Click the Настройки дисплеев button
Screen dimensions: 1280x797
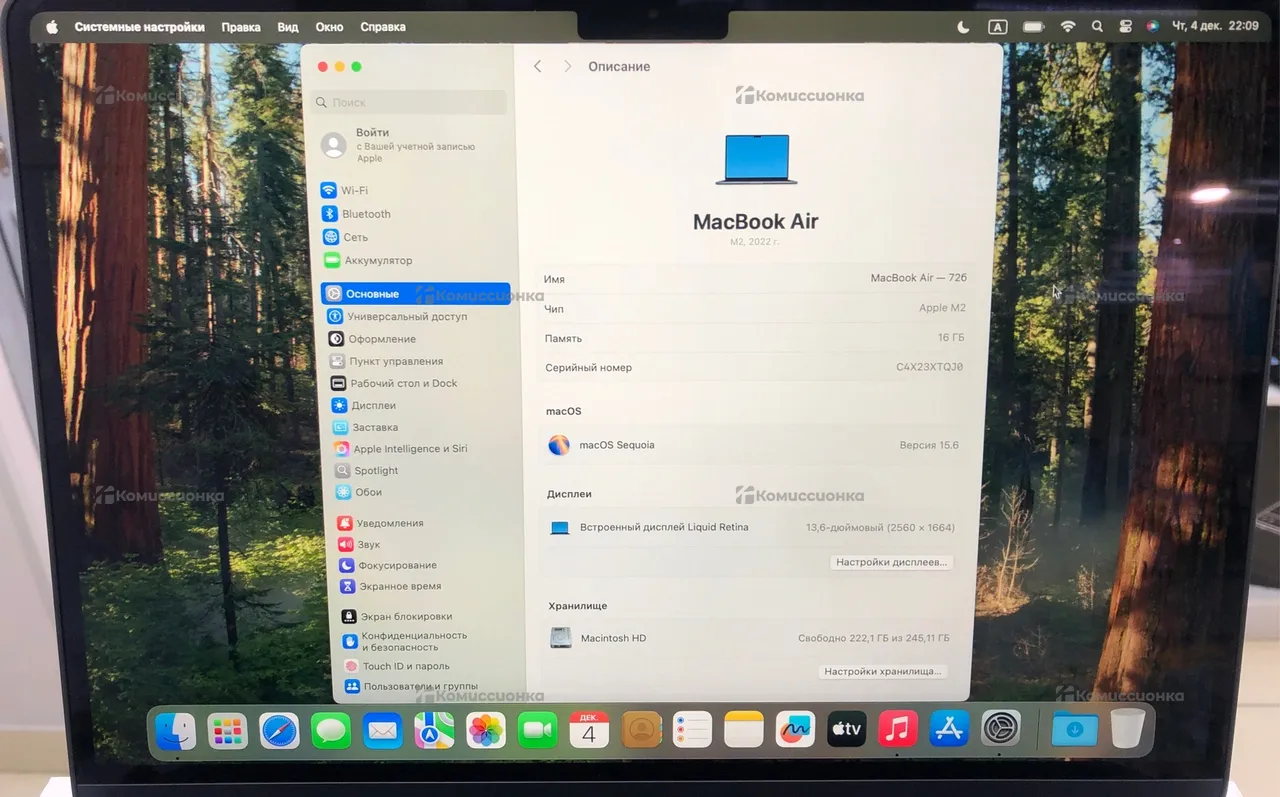(x=891, y=563)
